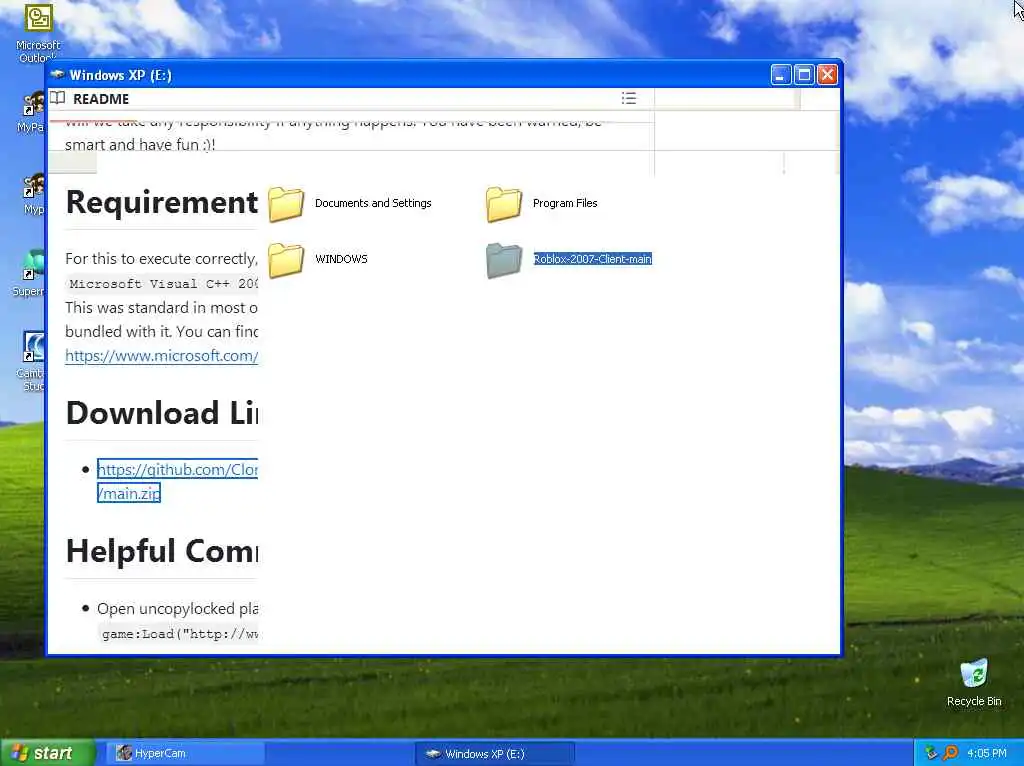Click the Windows XP (E:) taskbar button
The width and height of the screenshot is (1024, 766).
click(495, 754)
